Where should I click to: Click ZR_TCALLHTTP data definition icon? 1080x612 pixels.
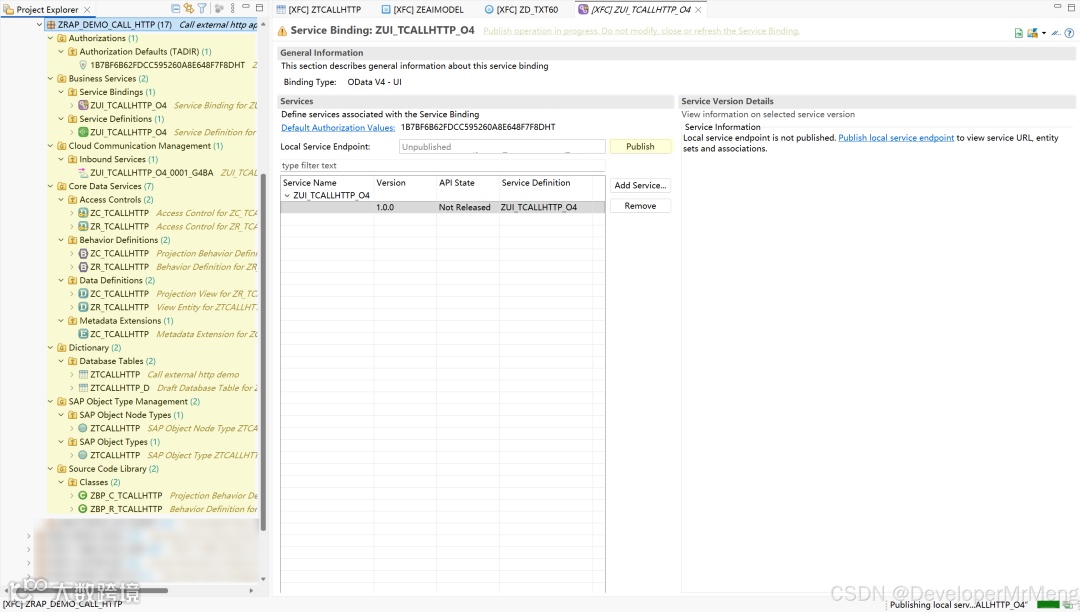tap(83, 307)
